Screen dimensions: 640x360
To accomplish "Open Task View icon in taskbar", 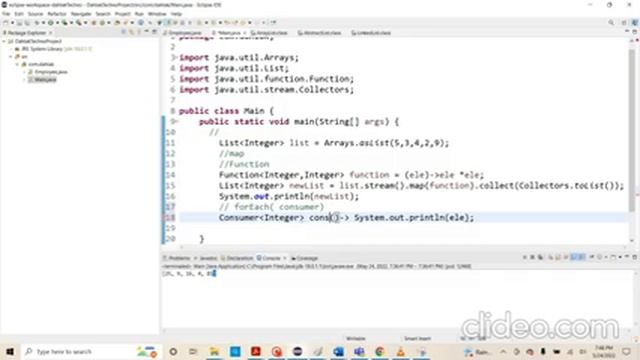I will [x=193, y=351].
